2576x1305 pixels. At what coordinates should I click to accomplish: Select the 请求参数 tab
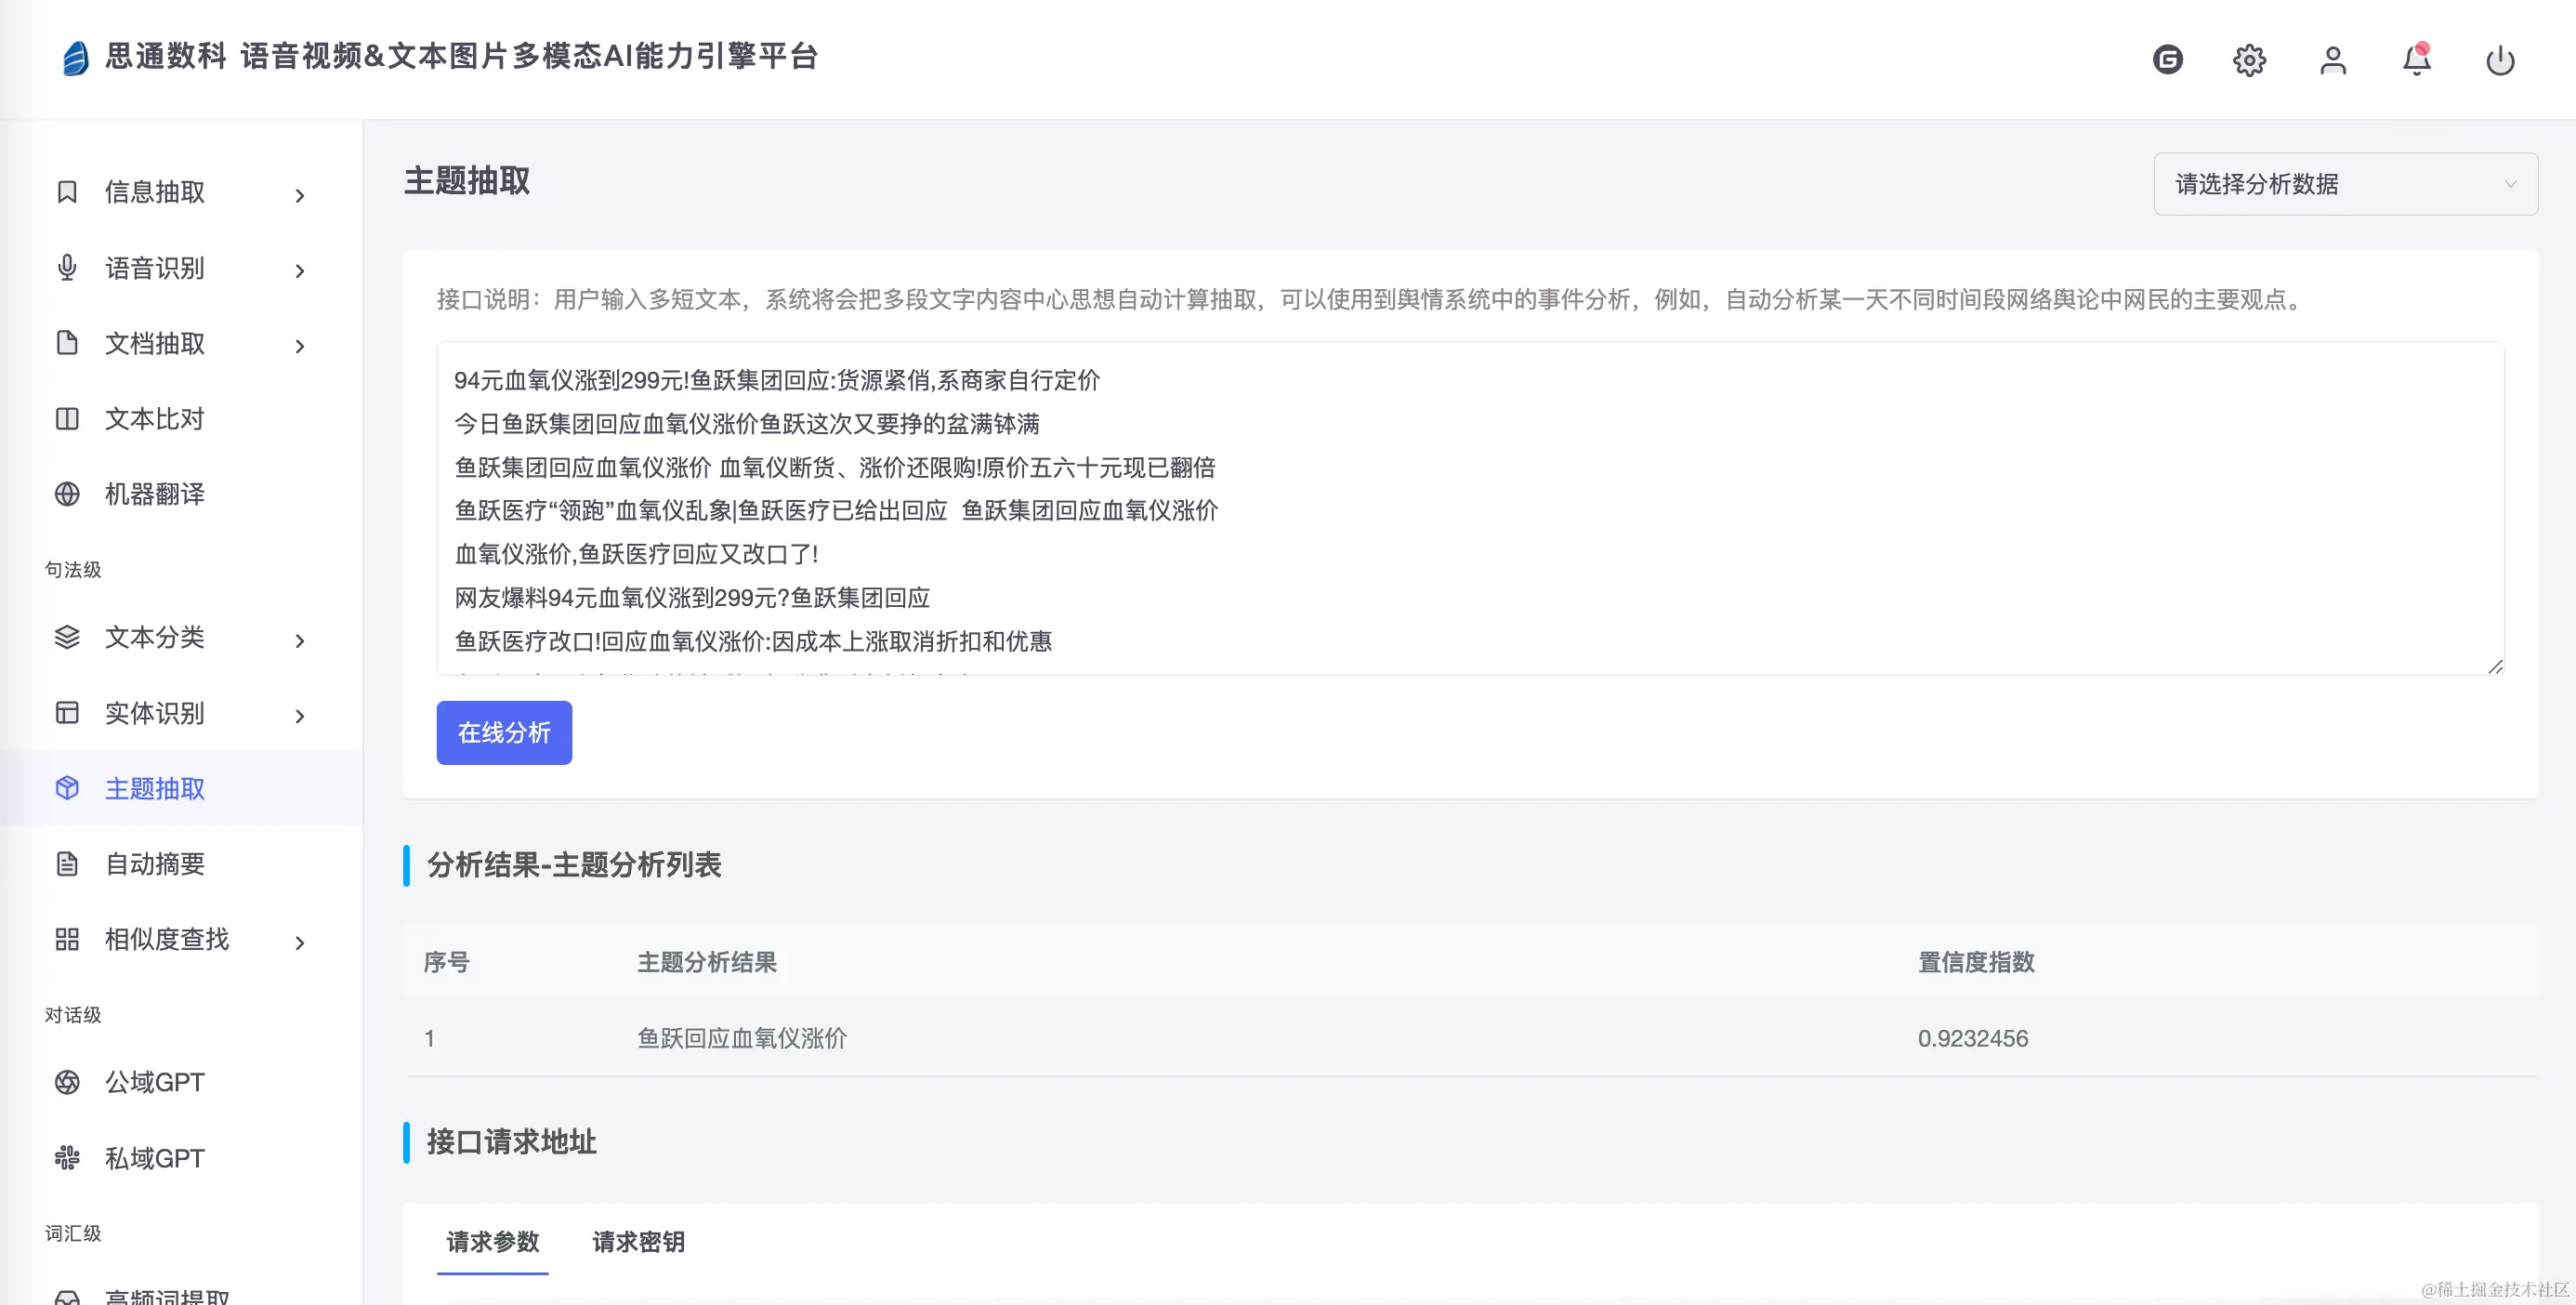coord(492,1242)
